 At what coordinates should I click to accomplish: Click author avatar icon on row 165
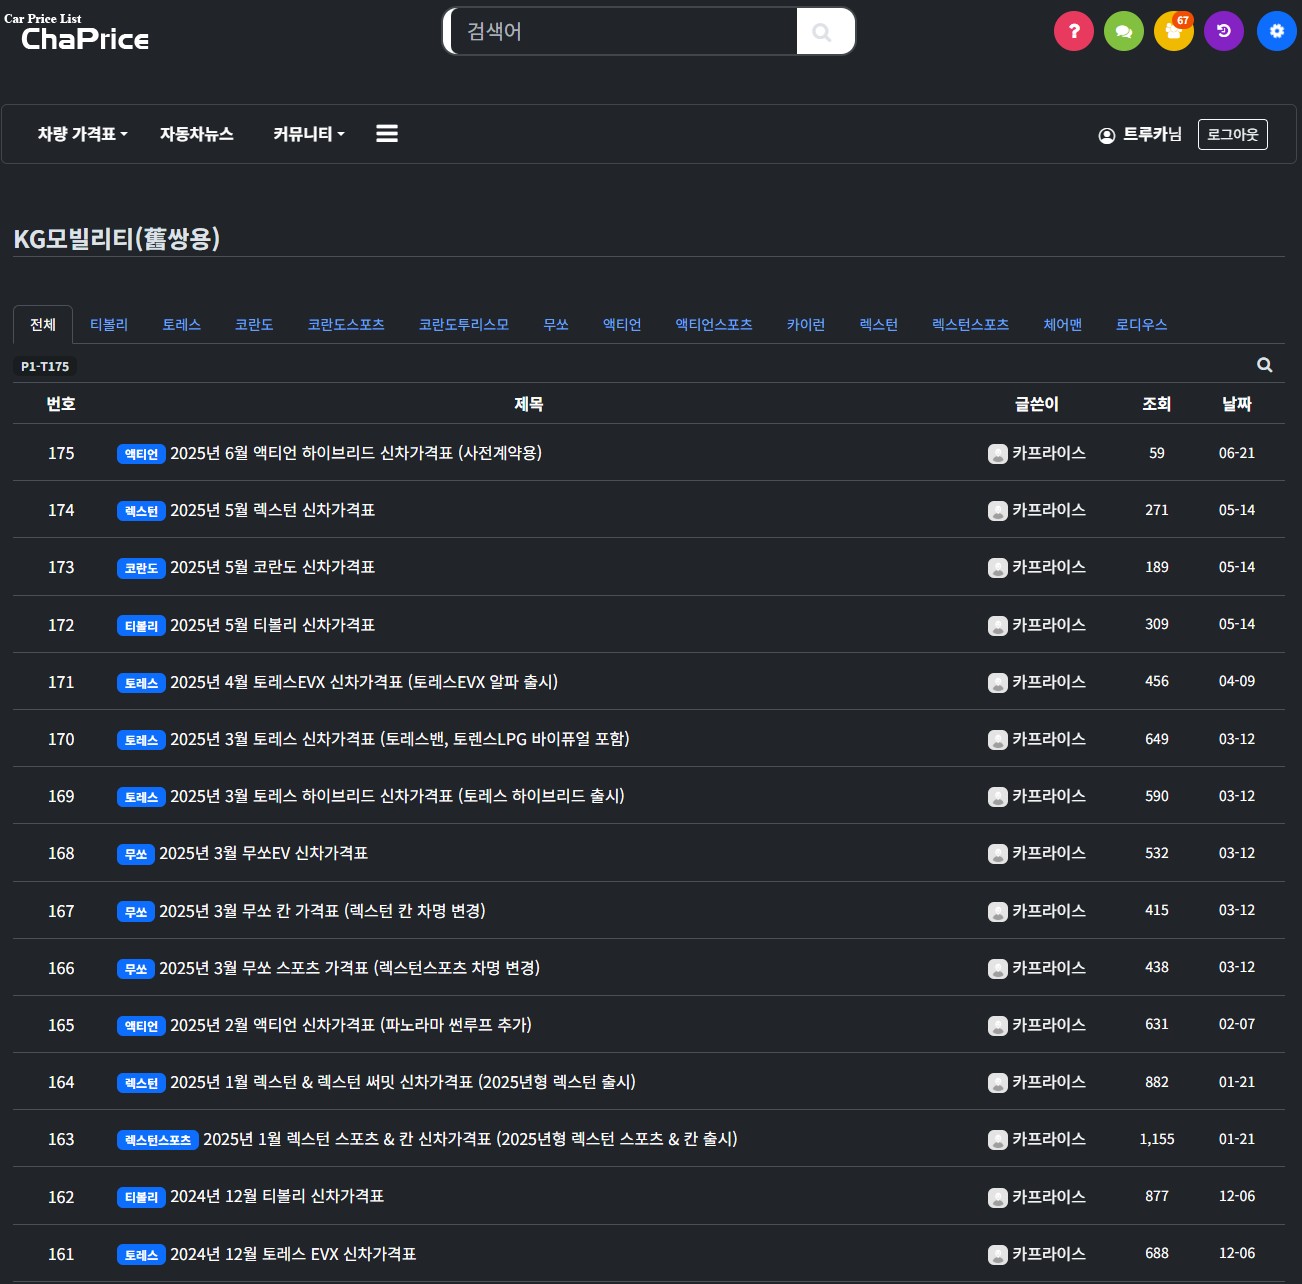click(998, 1026)
